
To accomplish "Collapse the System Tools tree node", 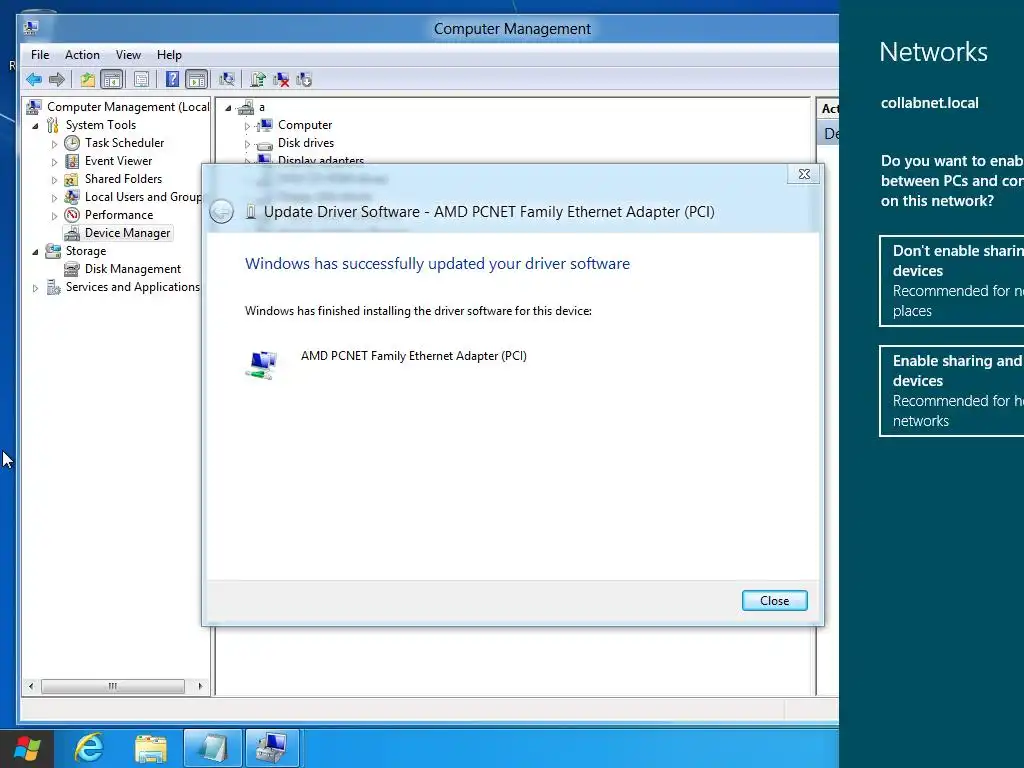I will coord(35,126).
